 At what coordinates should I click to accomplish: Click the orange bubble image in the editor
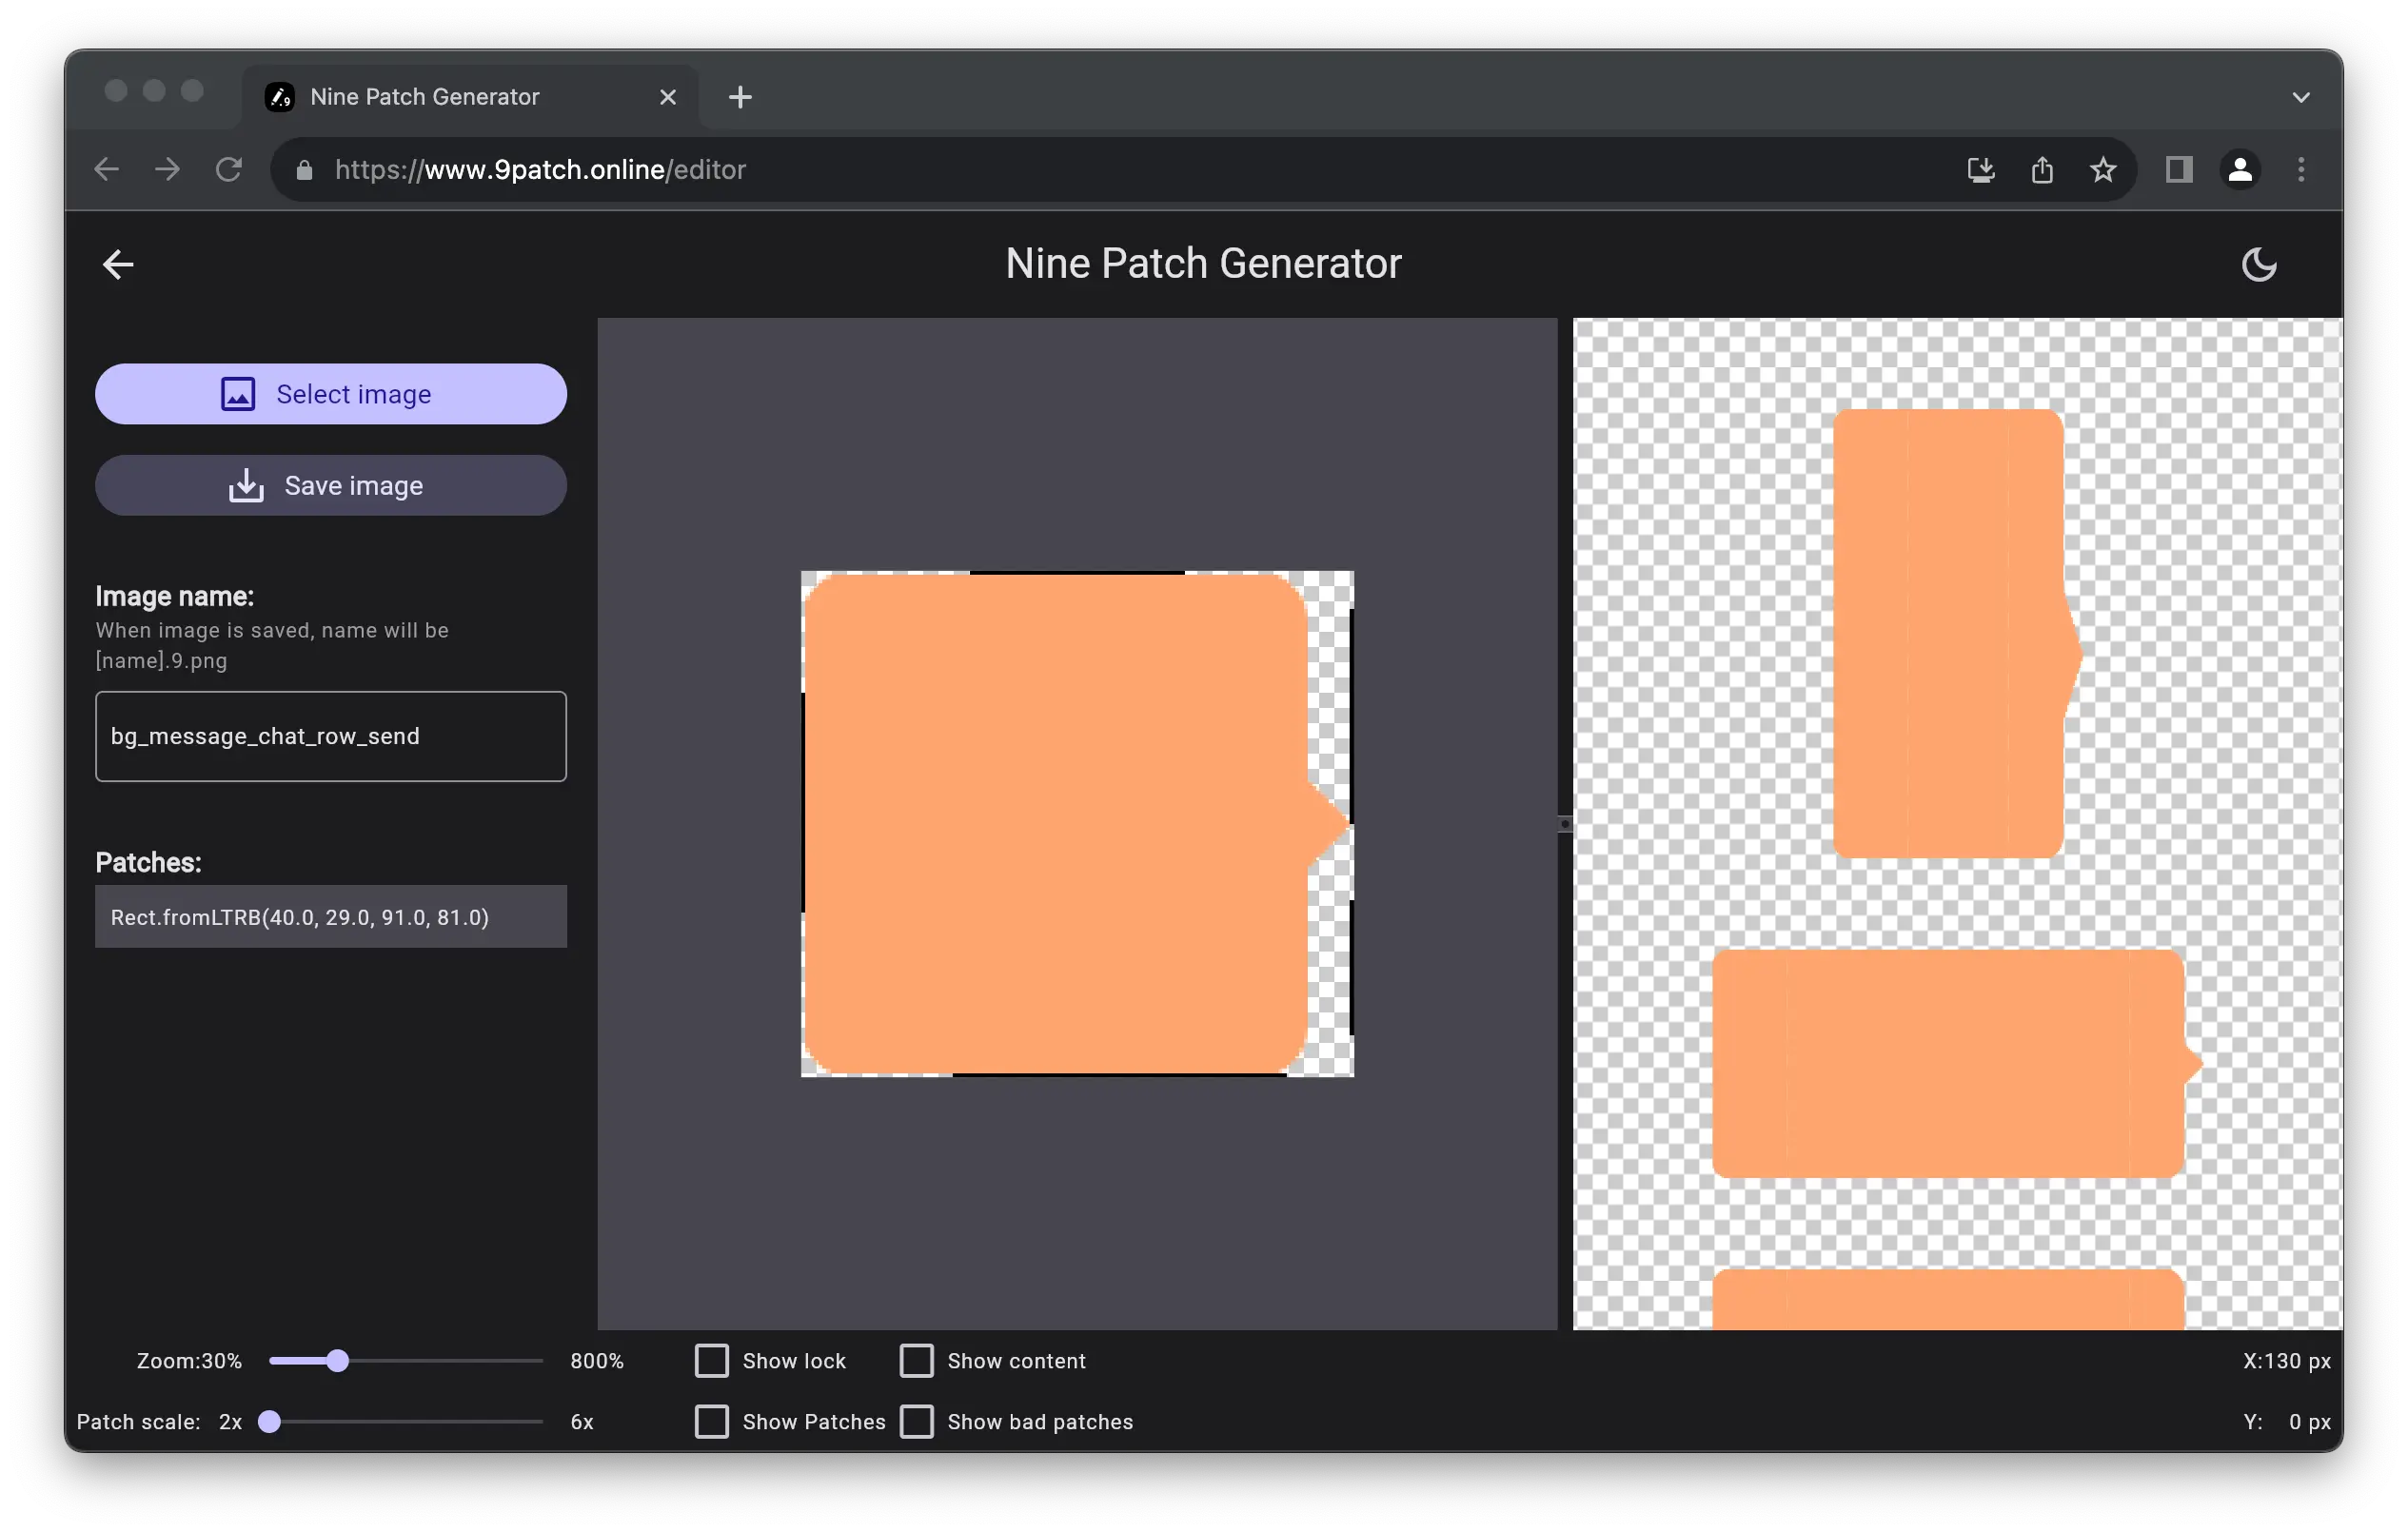pos(1077,824)
